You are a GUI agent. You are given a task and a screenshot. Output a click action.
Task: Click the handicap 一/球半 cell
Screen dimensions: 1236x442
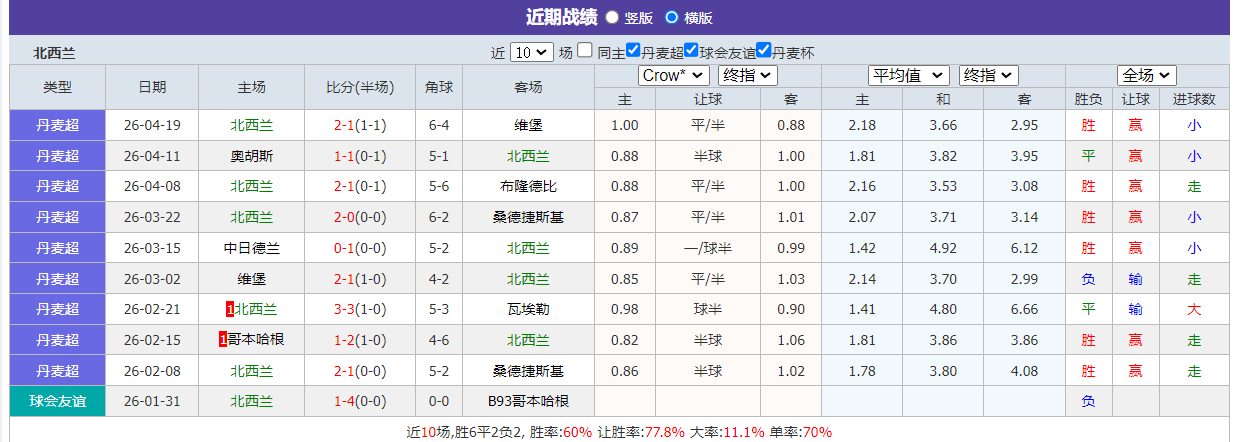[708, 248]
